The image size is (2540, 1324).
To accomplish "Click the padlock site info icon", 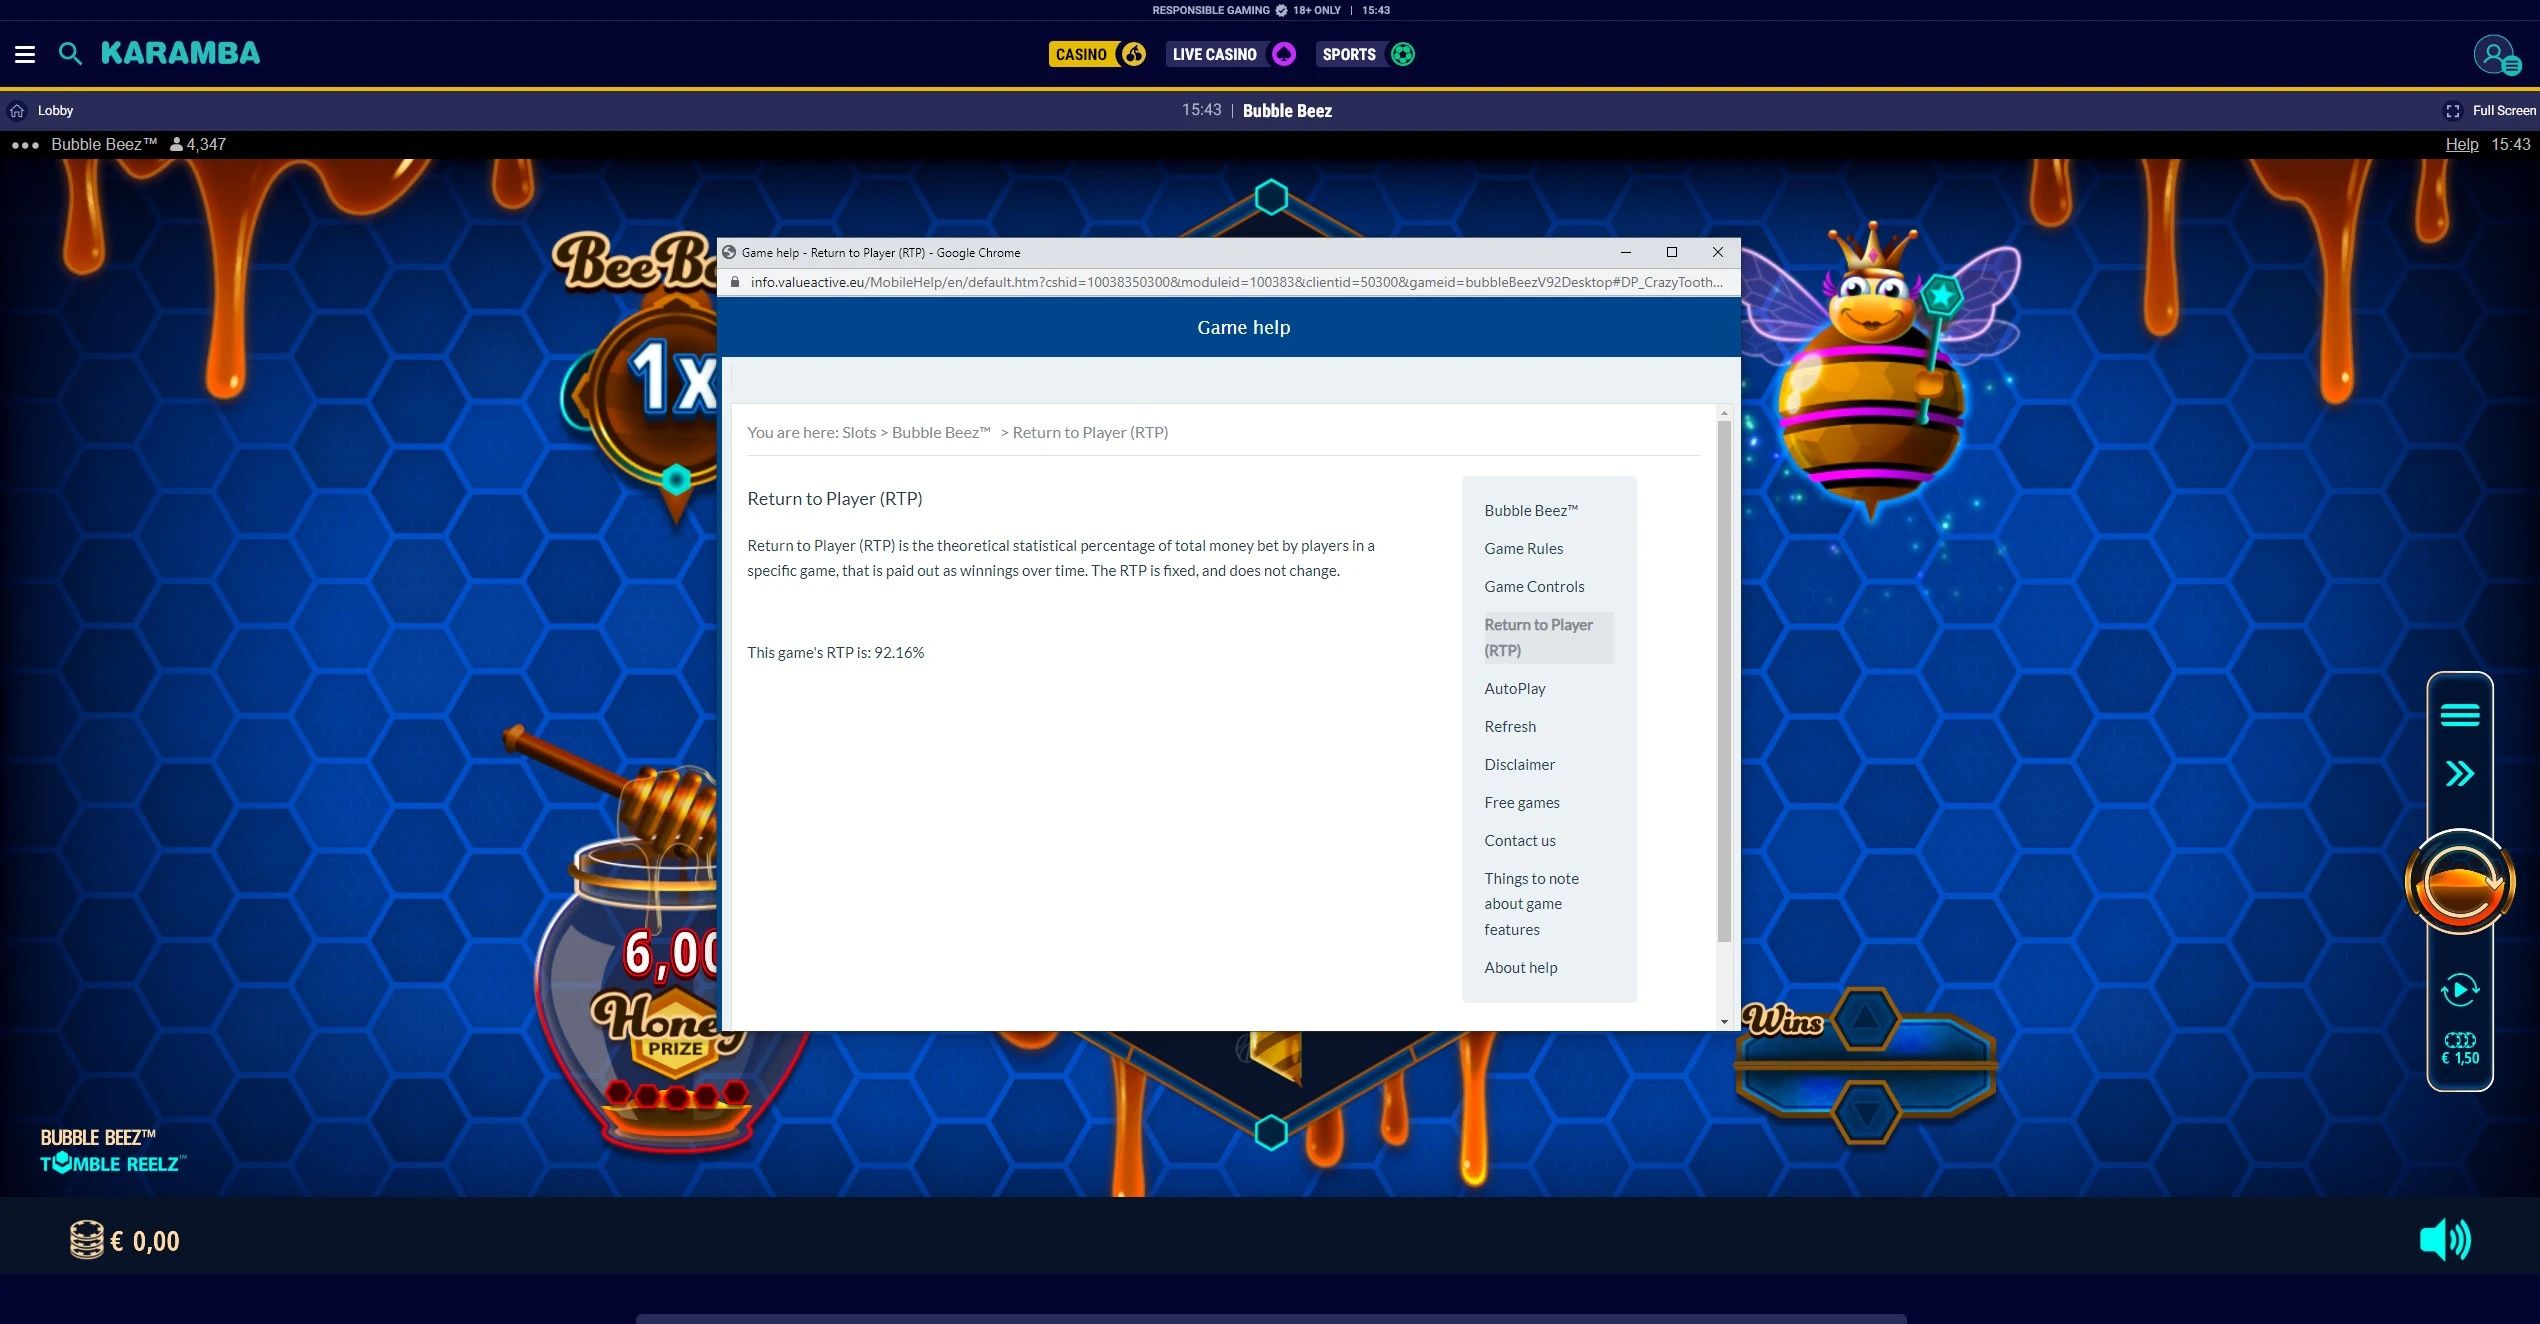I will pyautogui.click(x=735, y=282).
